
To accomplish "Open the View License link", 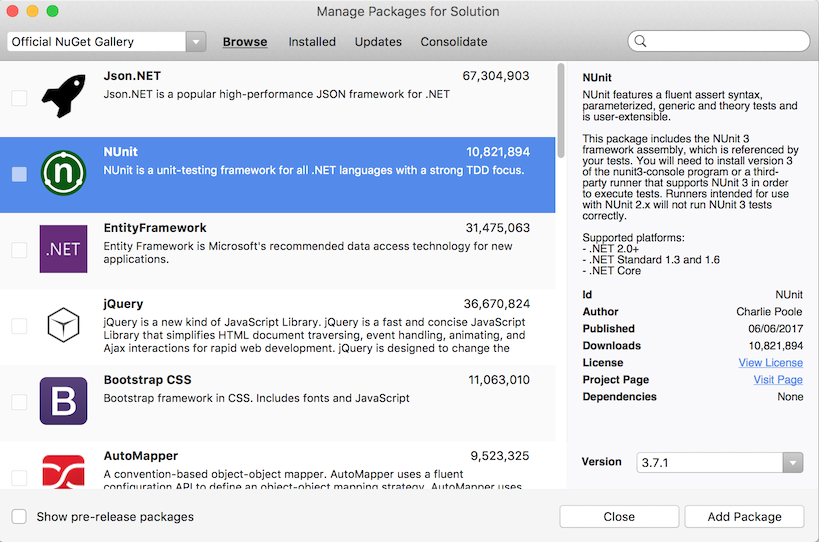I will click(770, 362).
